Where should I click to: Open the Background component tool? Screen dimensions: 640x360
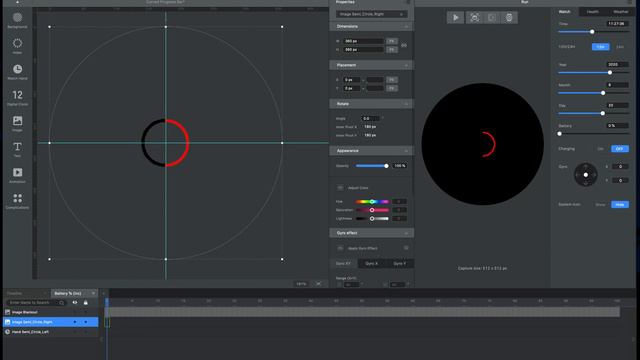click(17, 20)
